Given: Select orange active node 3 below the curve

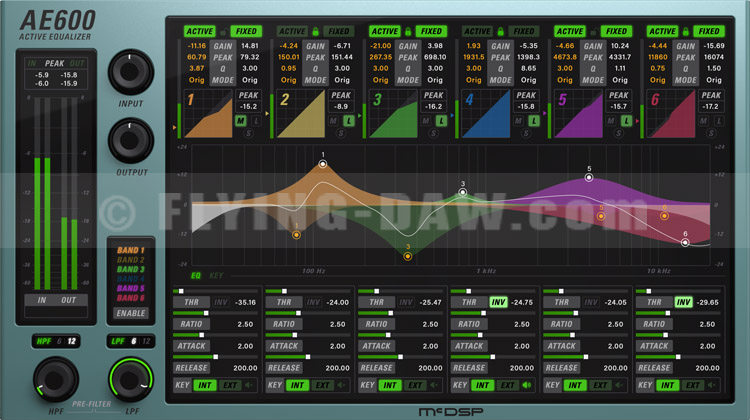Looking at the screenshot, I should [x=408, y=256].
